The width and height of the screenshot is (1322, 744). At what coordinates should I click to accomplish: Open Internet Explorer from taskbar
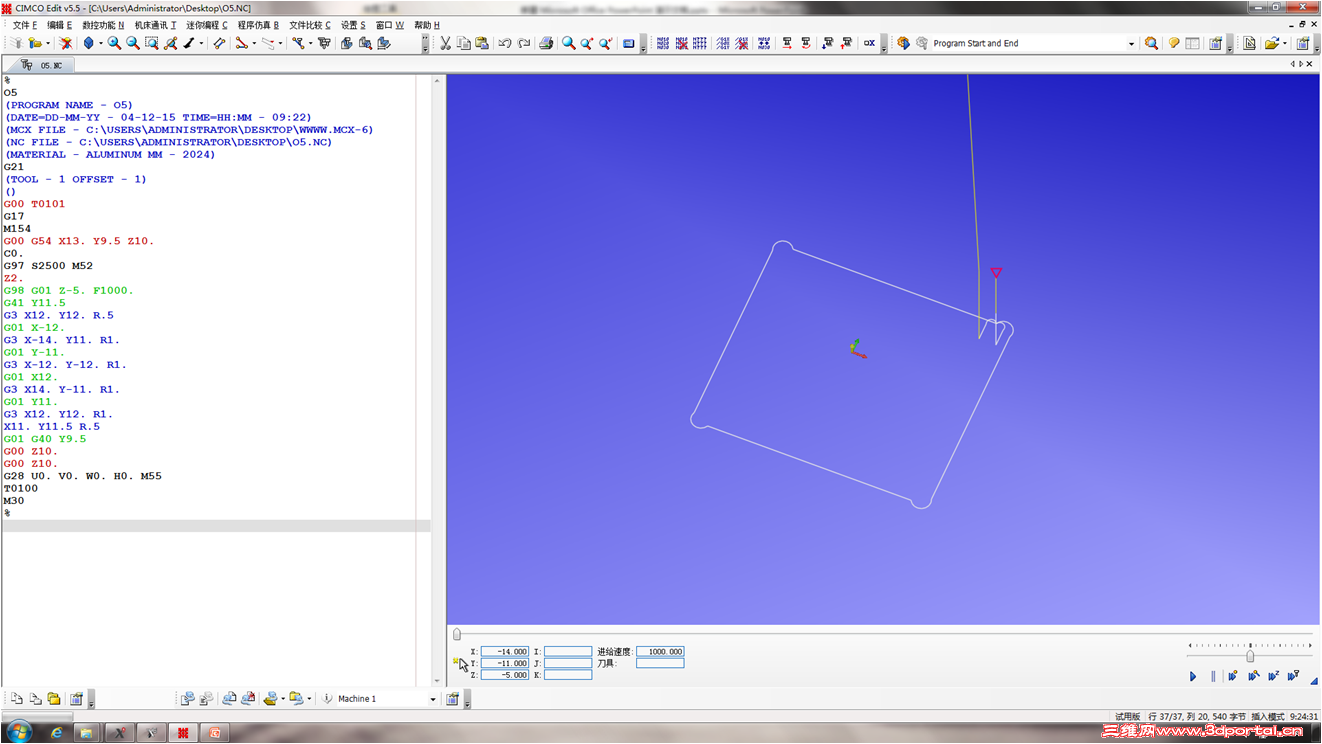[56, 733]
